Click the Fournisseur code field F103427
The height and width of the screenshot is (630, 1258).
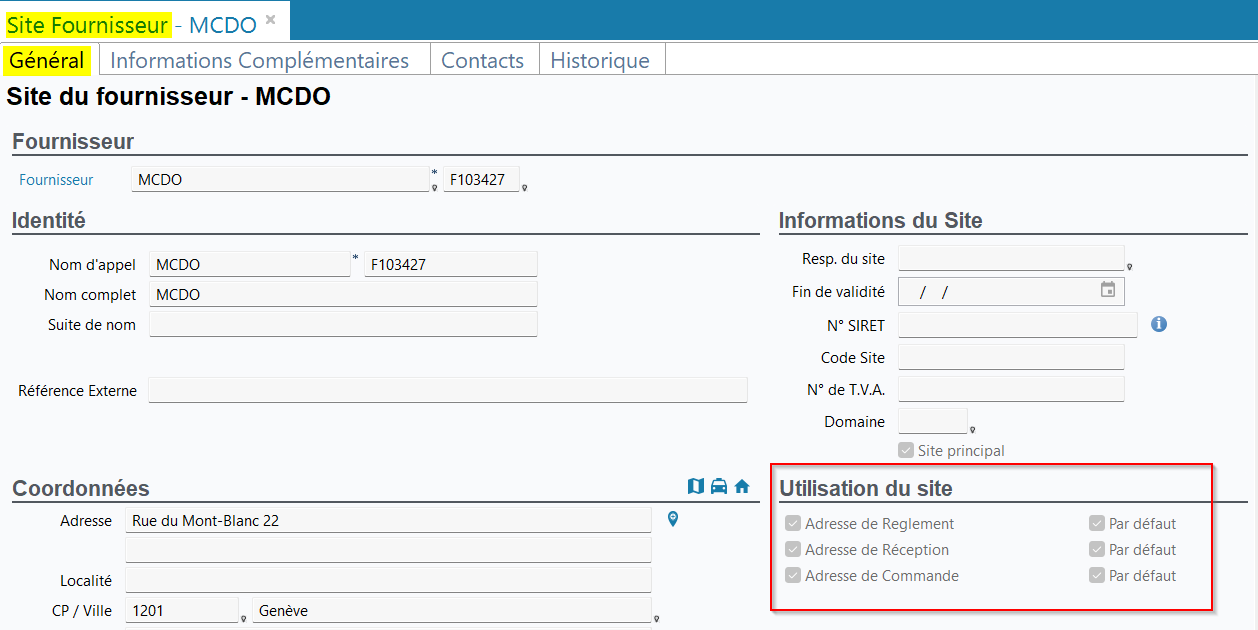[x=482, y=180]
